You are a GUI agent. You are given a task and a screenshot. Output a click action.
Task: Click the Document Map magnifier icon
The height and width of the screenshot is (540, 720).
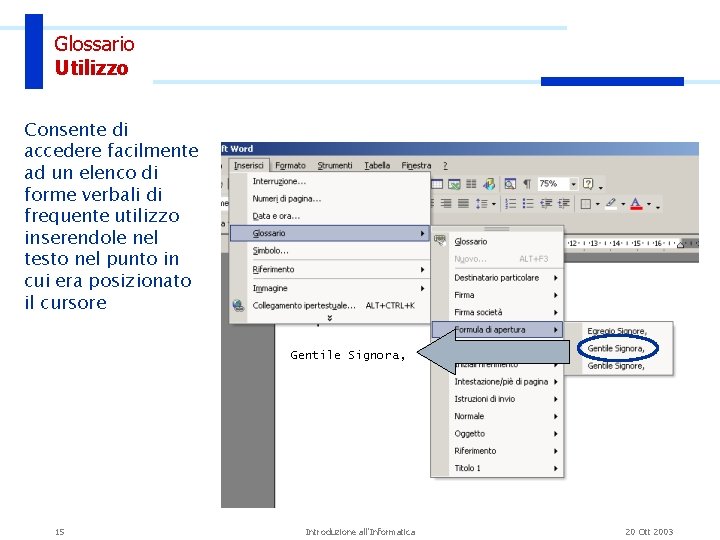click(x=510, y=184)
